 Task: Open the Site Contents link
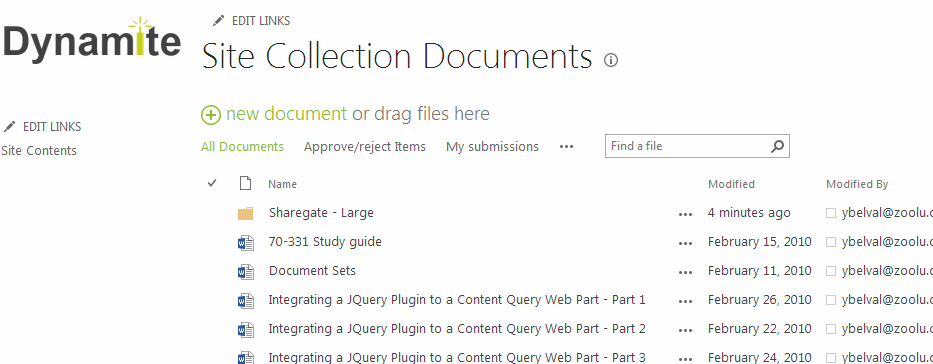39,150
